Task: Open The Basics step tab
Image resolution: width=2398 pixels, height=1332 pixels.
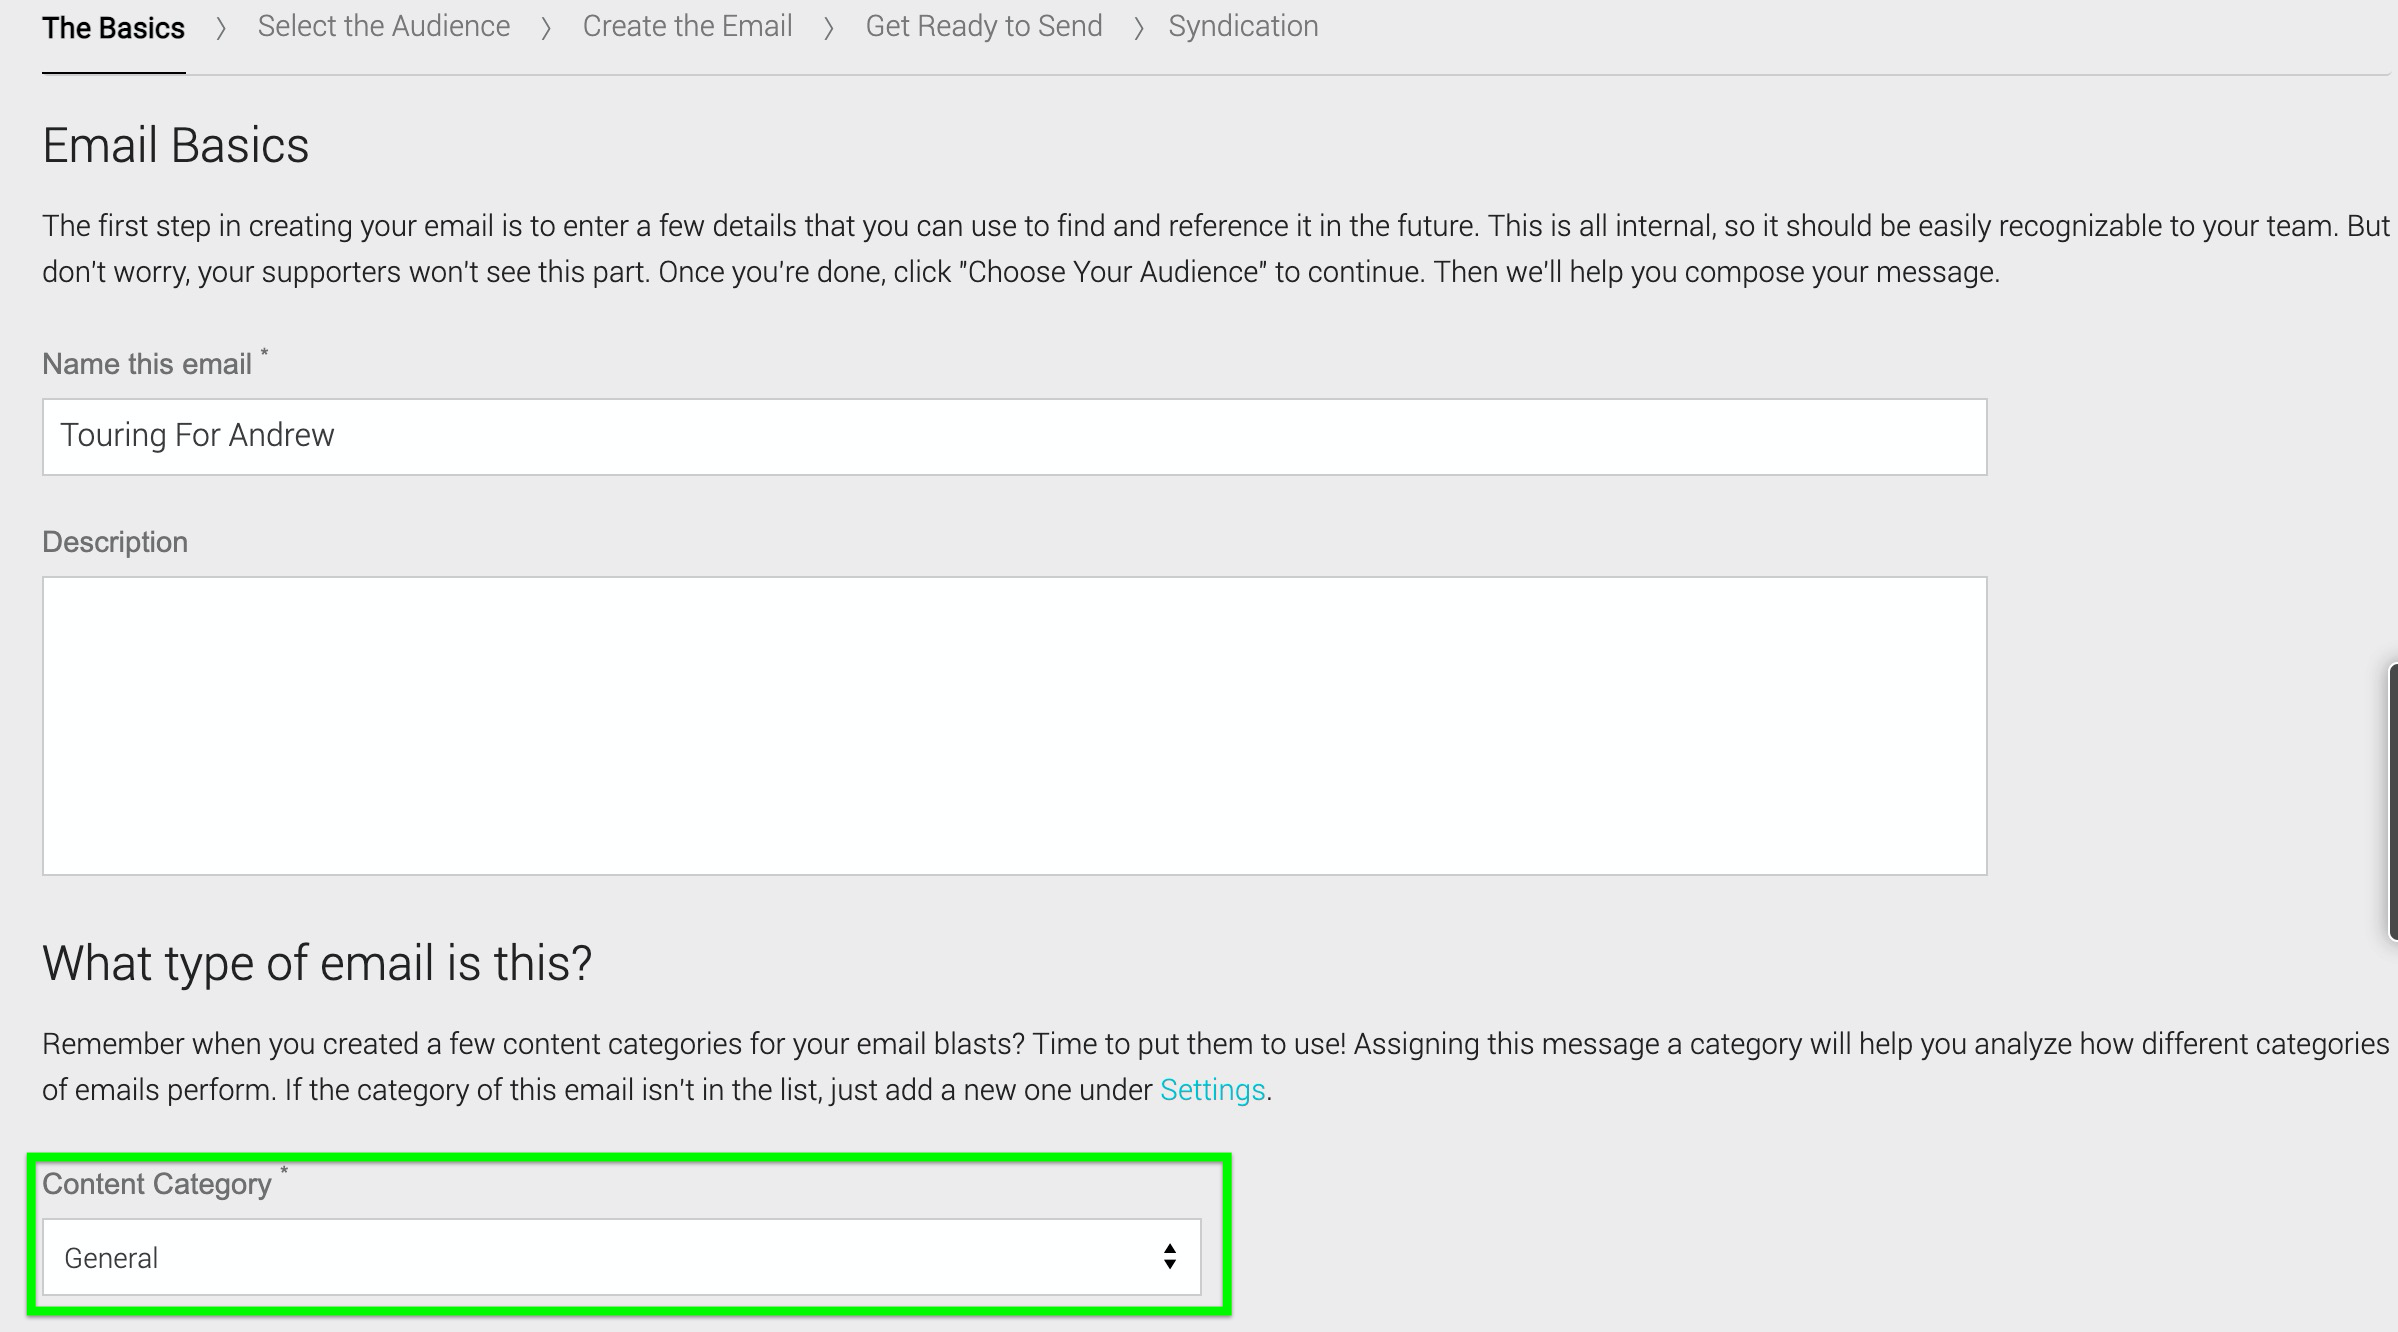Action: tap(113, 28)
